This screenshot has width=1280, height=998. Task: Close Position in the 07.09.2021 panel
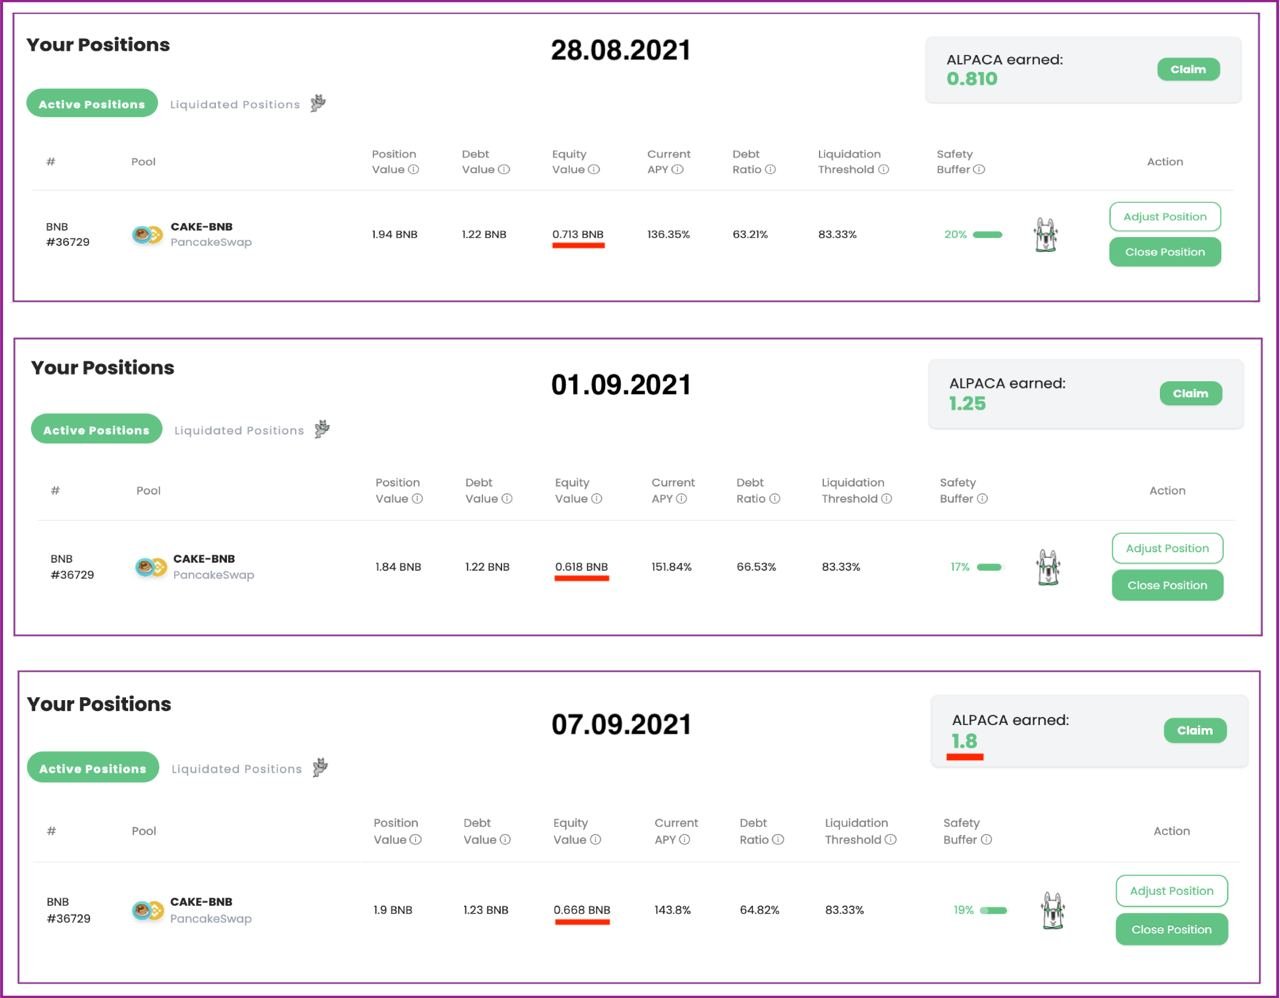(x=1171, y=929)
